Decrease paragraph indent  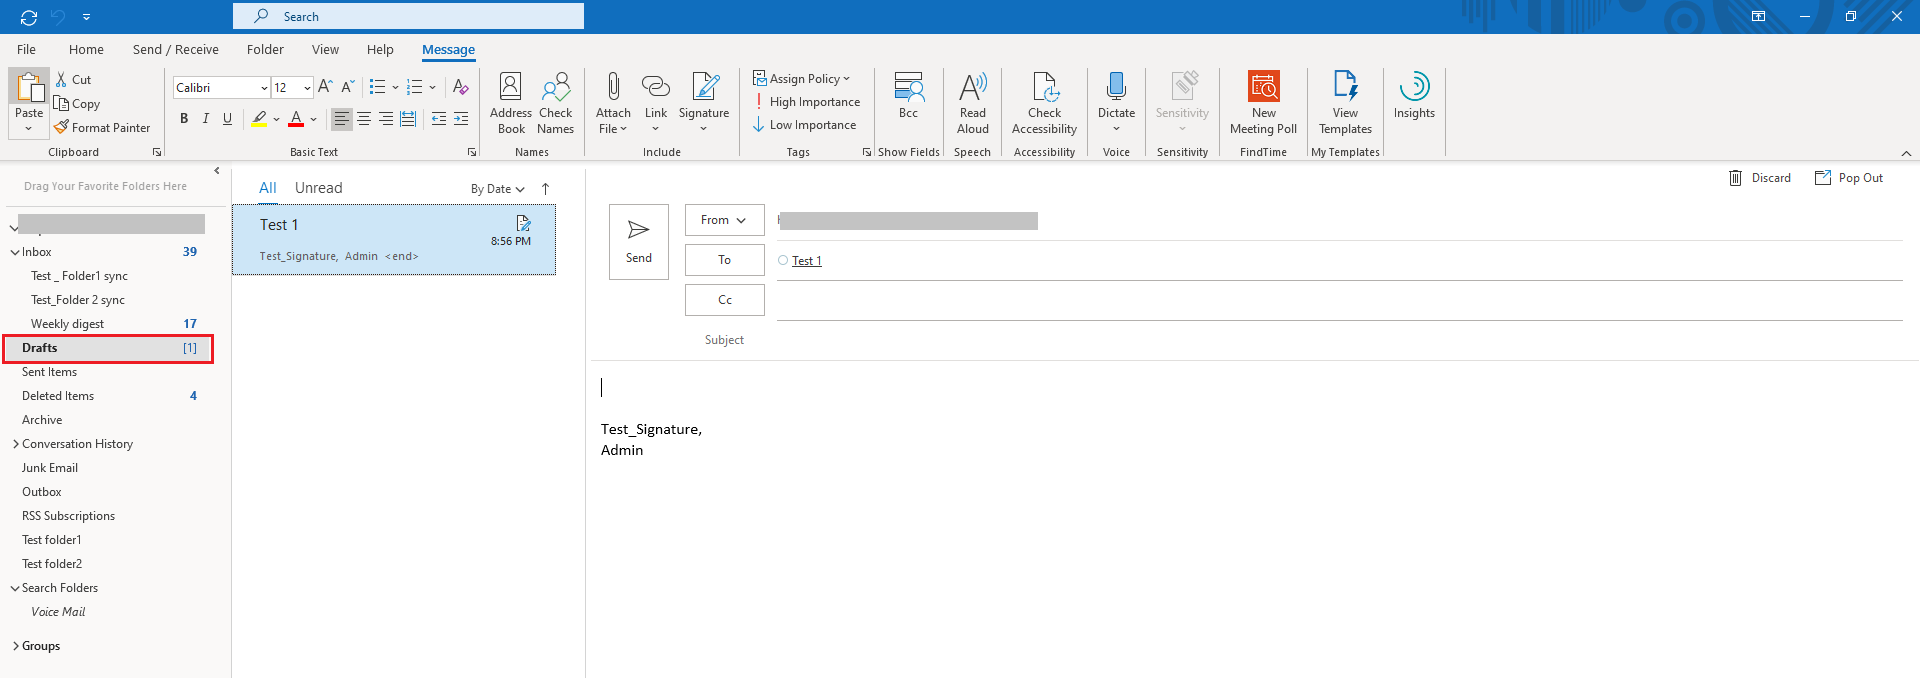pyautogui.click(x=439, y=119)
